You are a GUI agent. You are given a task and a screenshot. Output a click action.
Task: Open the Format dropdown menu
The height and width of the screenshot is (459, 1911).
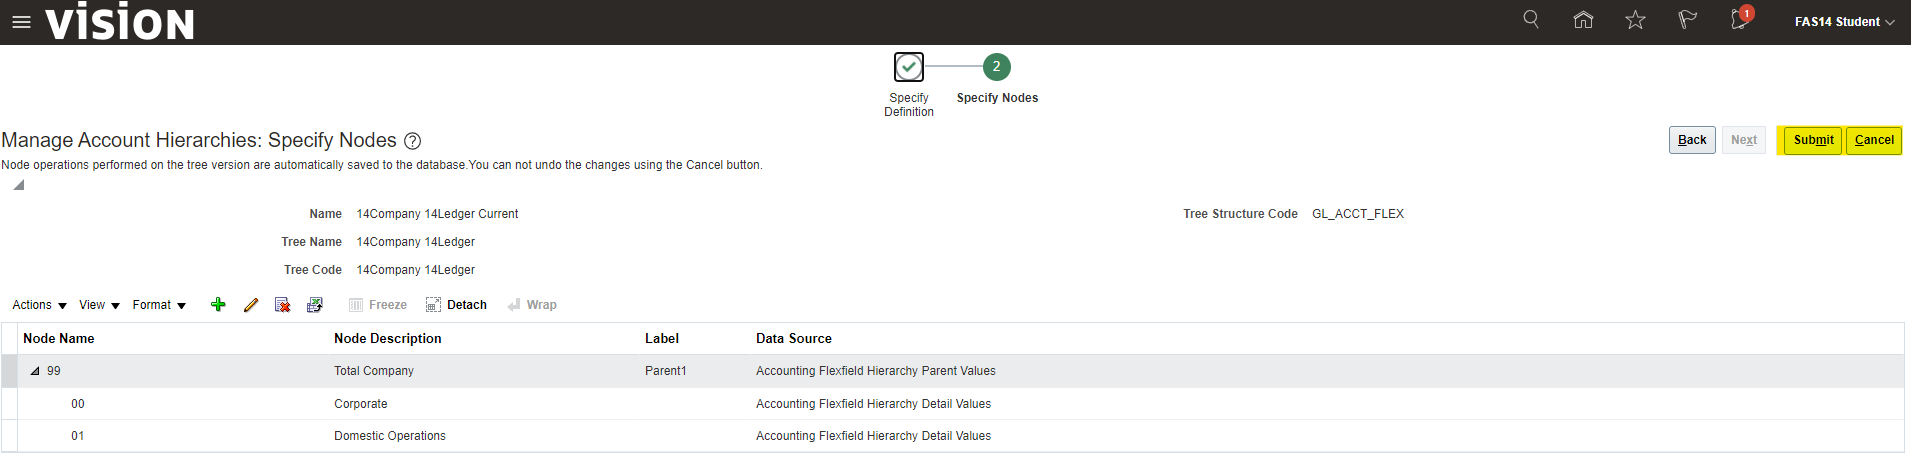159,305
